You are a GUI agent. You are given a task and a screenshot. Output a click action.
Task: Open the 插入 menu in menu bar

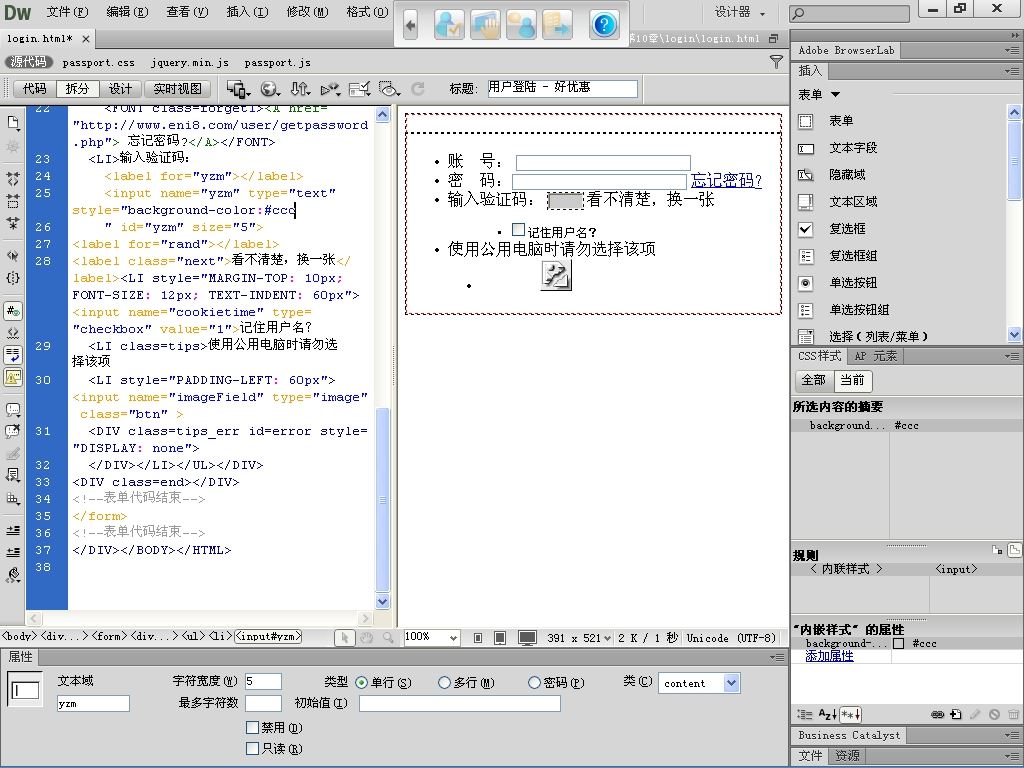[x=248, y=12]
